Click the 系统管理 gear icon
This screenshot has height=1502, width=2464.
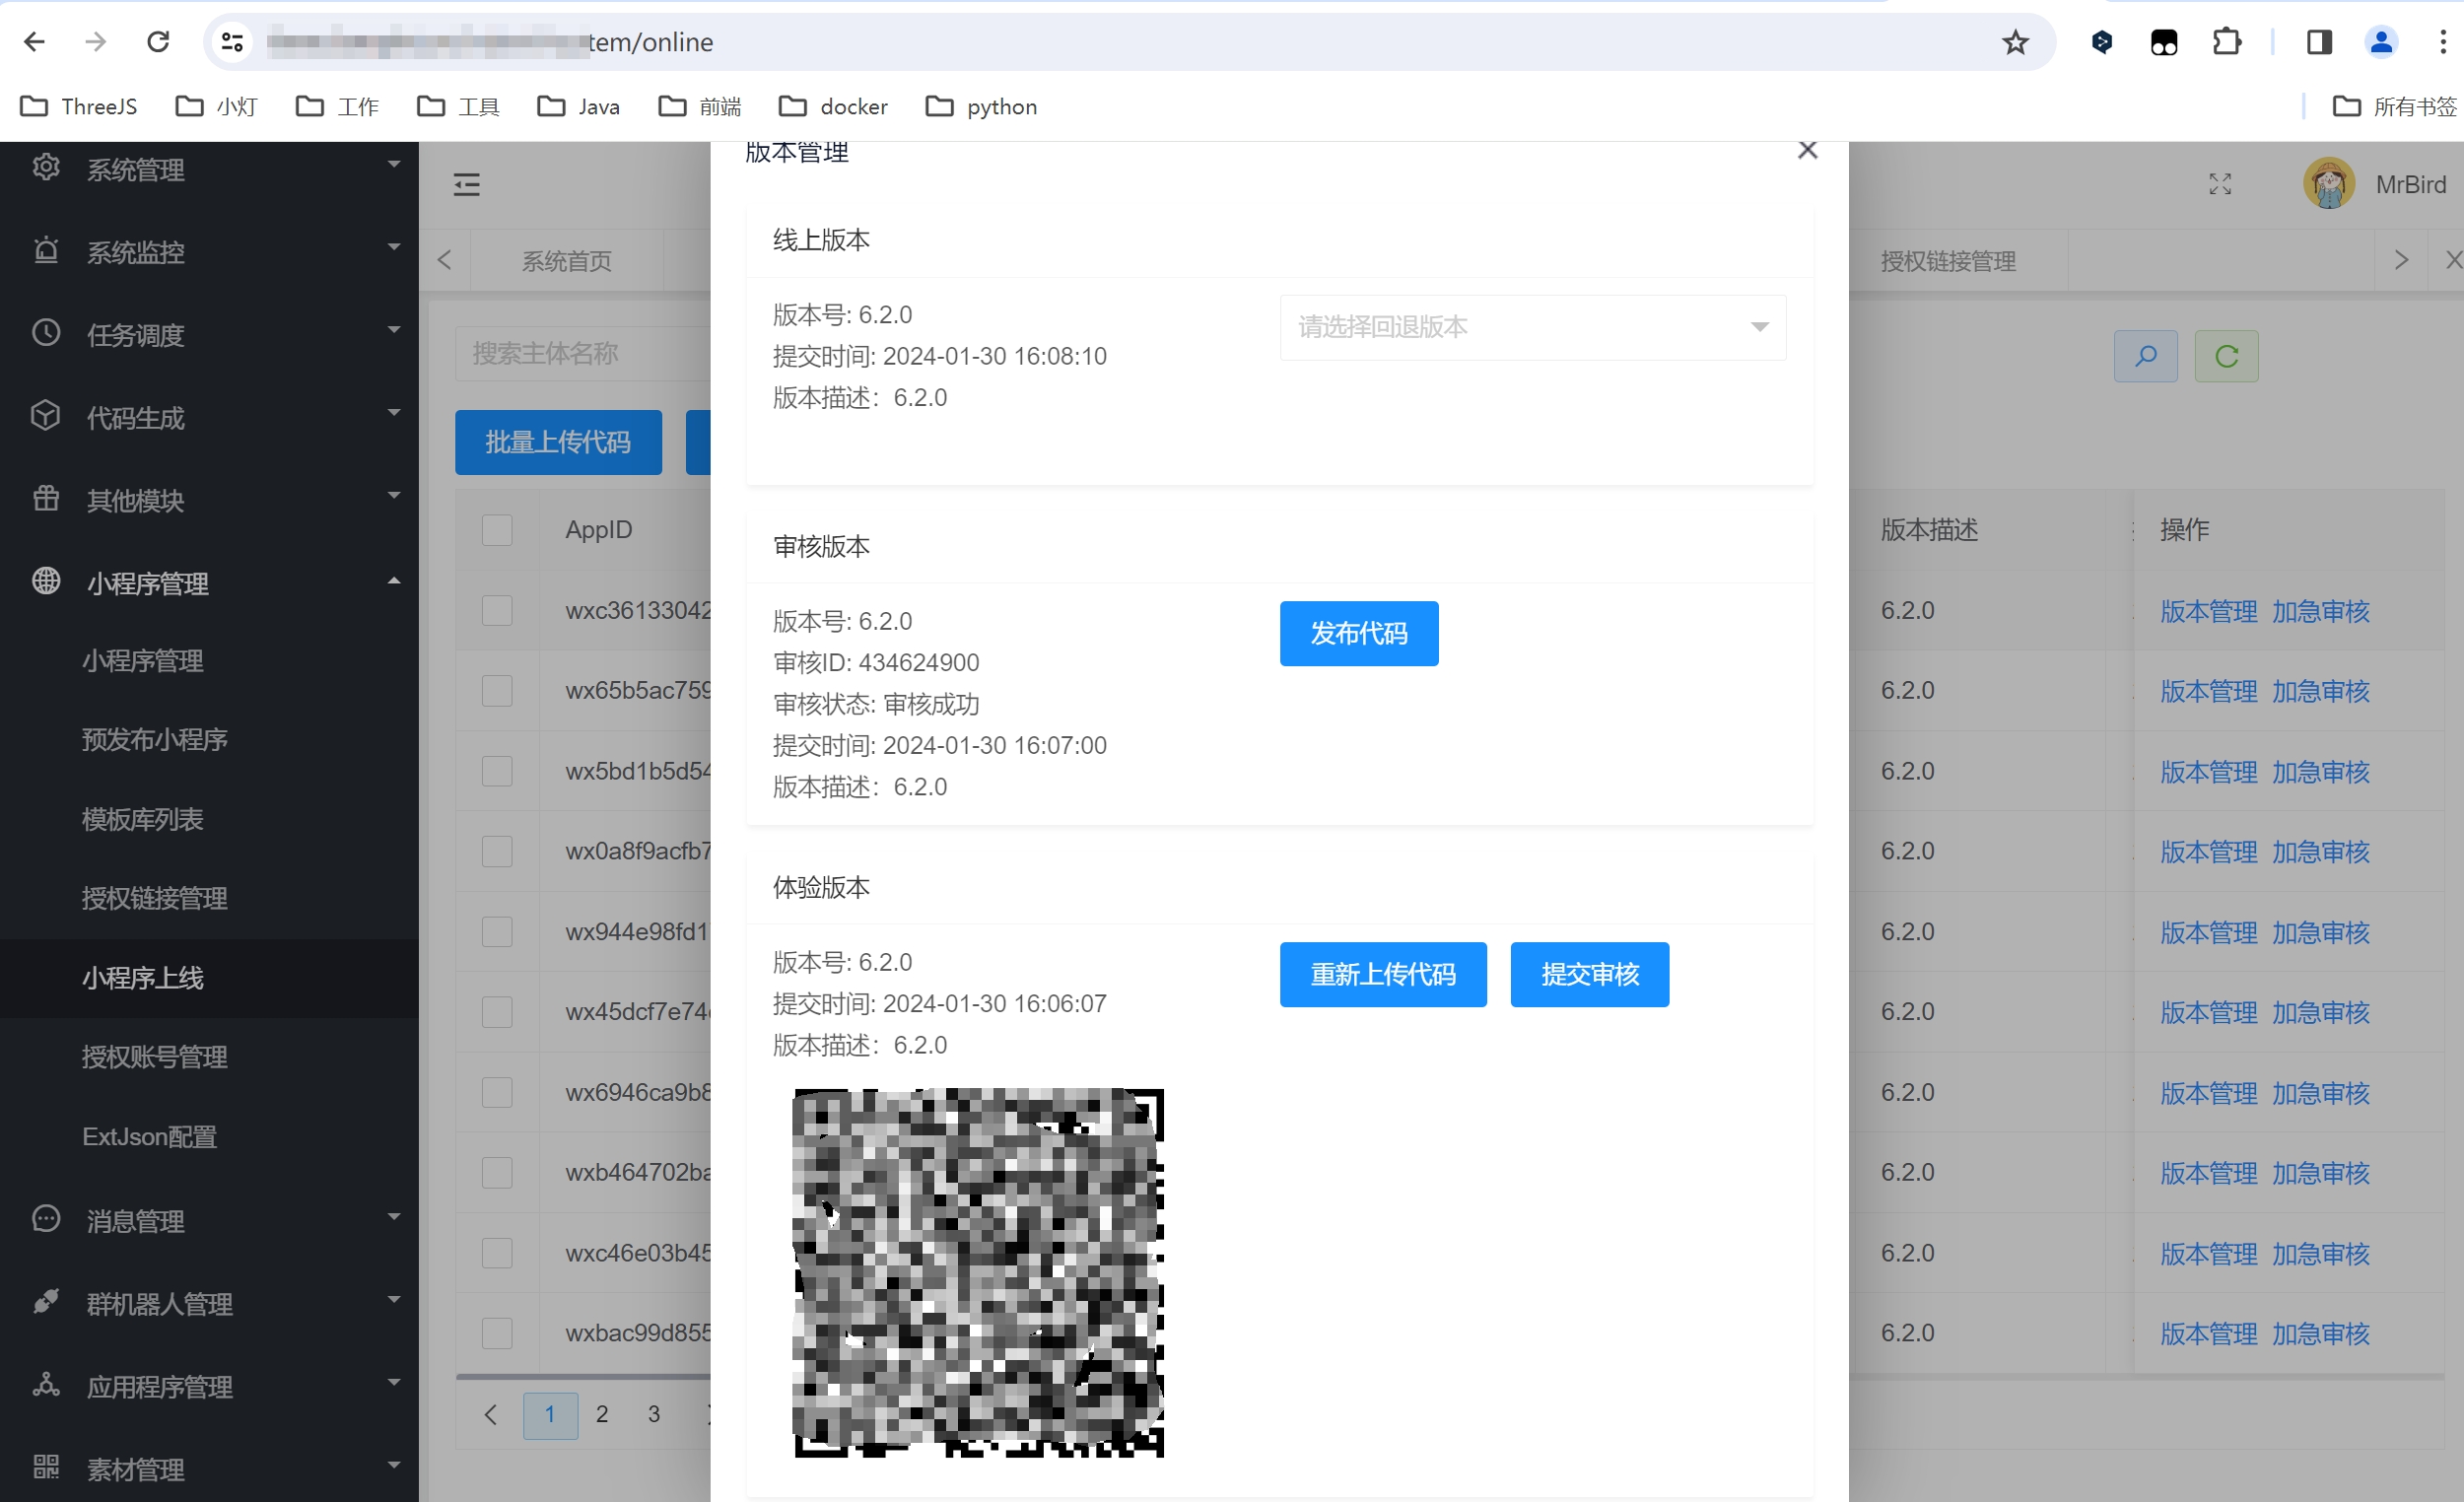click(x=46, y=167)
